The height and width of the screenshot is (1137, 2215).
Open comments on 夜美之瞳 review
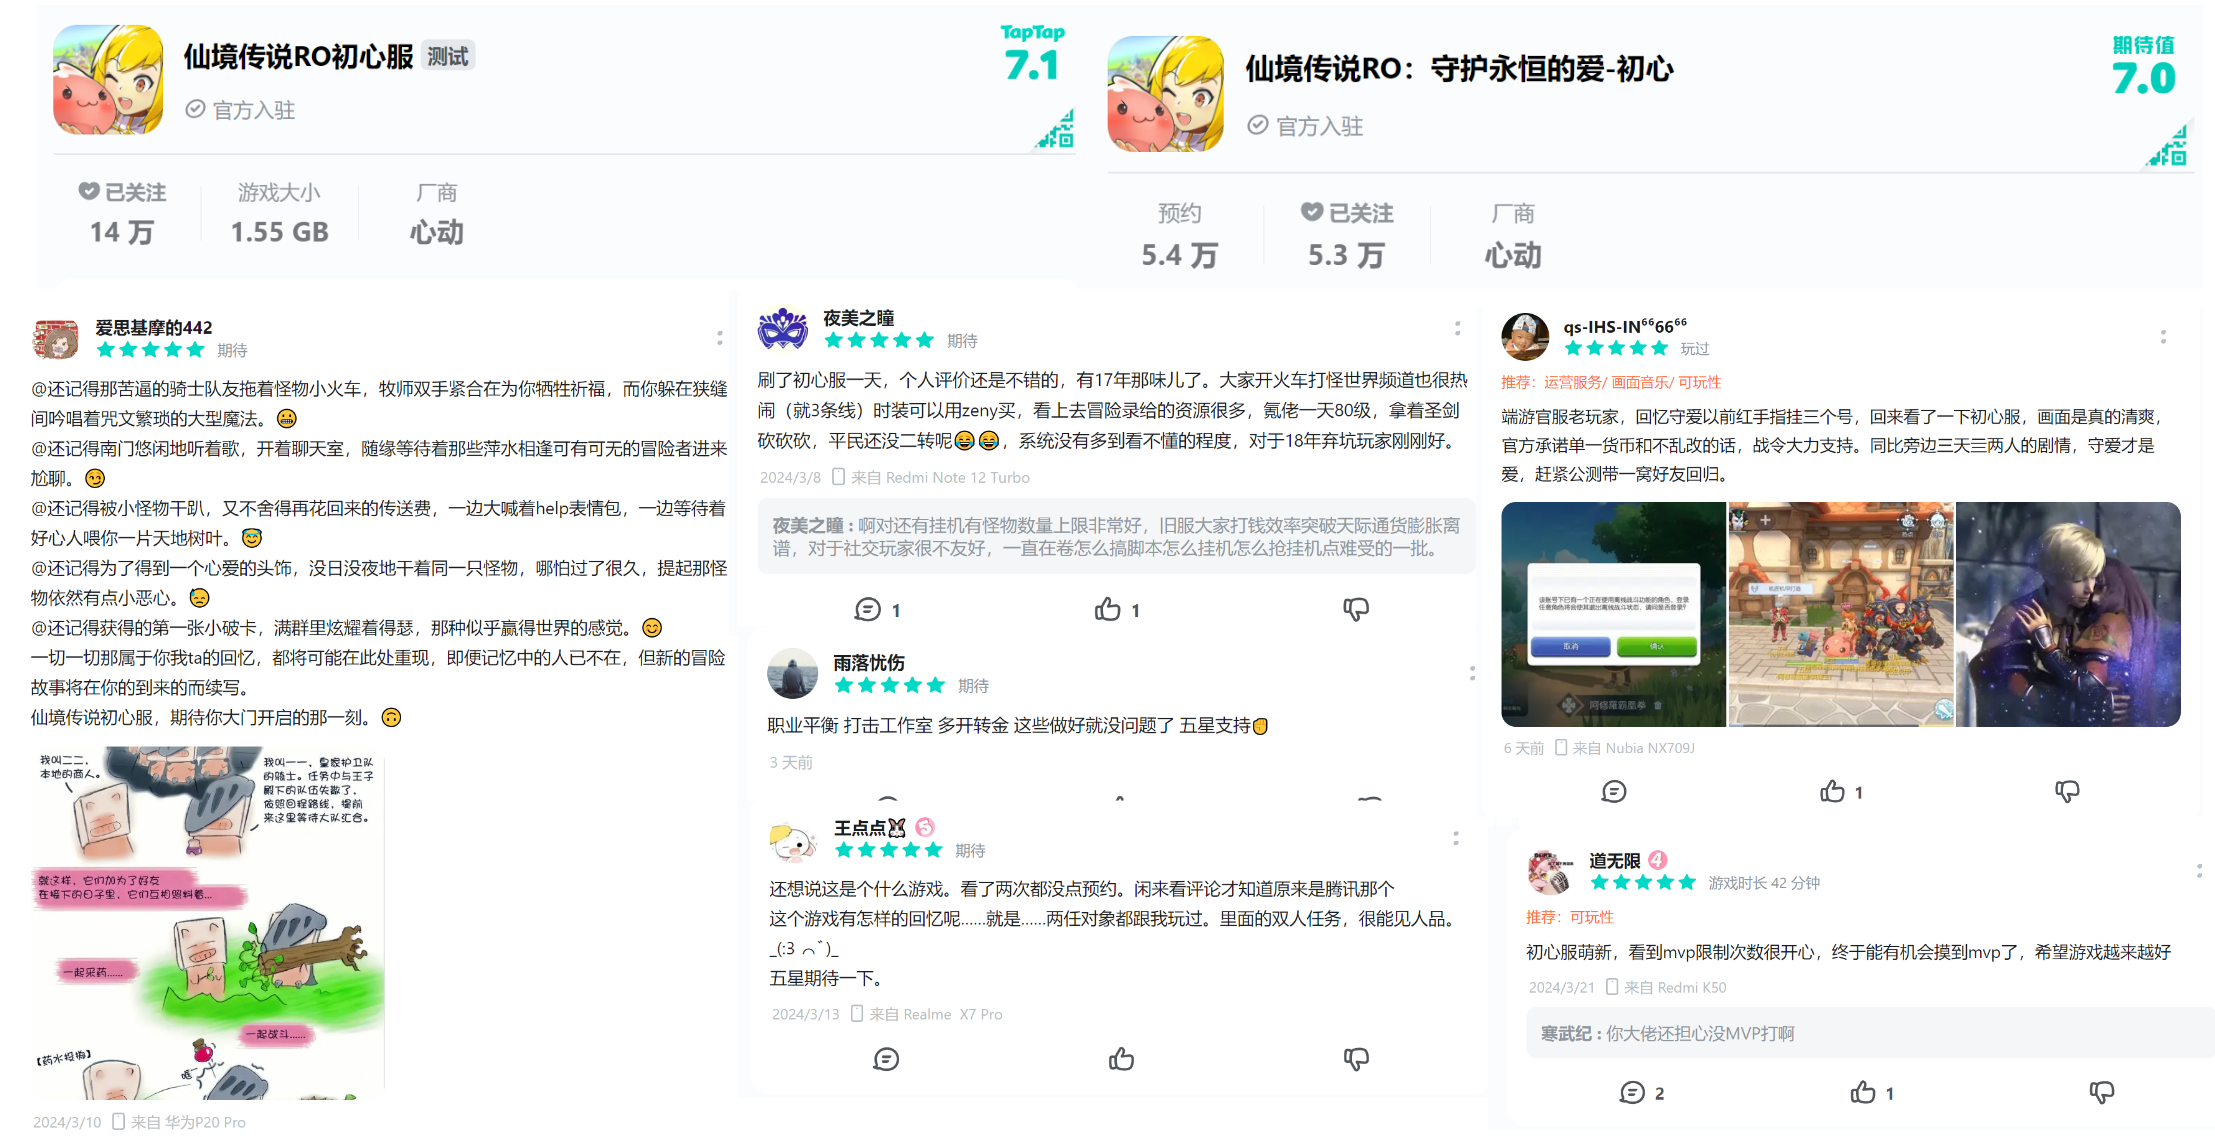[x=878, y=609]
